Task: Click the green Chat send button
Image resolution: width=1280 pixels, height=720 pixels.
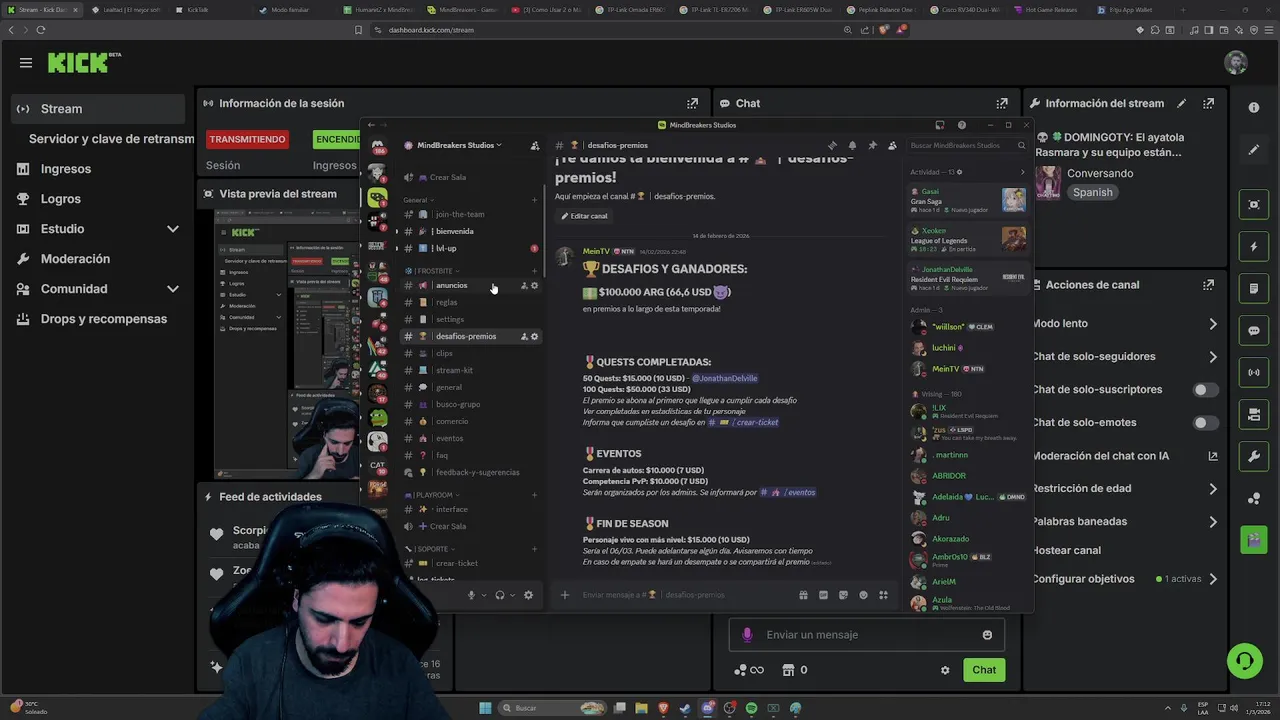Action: pos(984,670)
